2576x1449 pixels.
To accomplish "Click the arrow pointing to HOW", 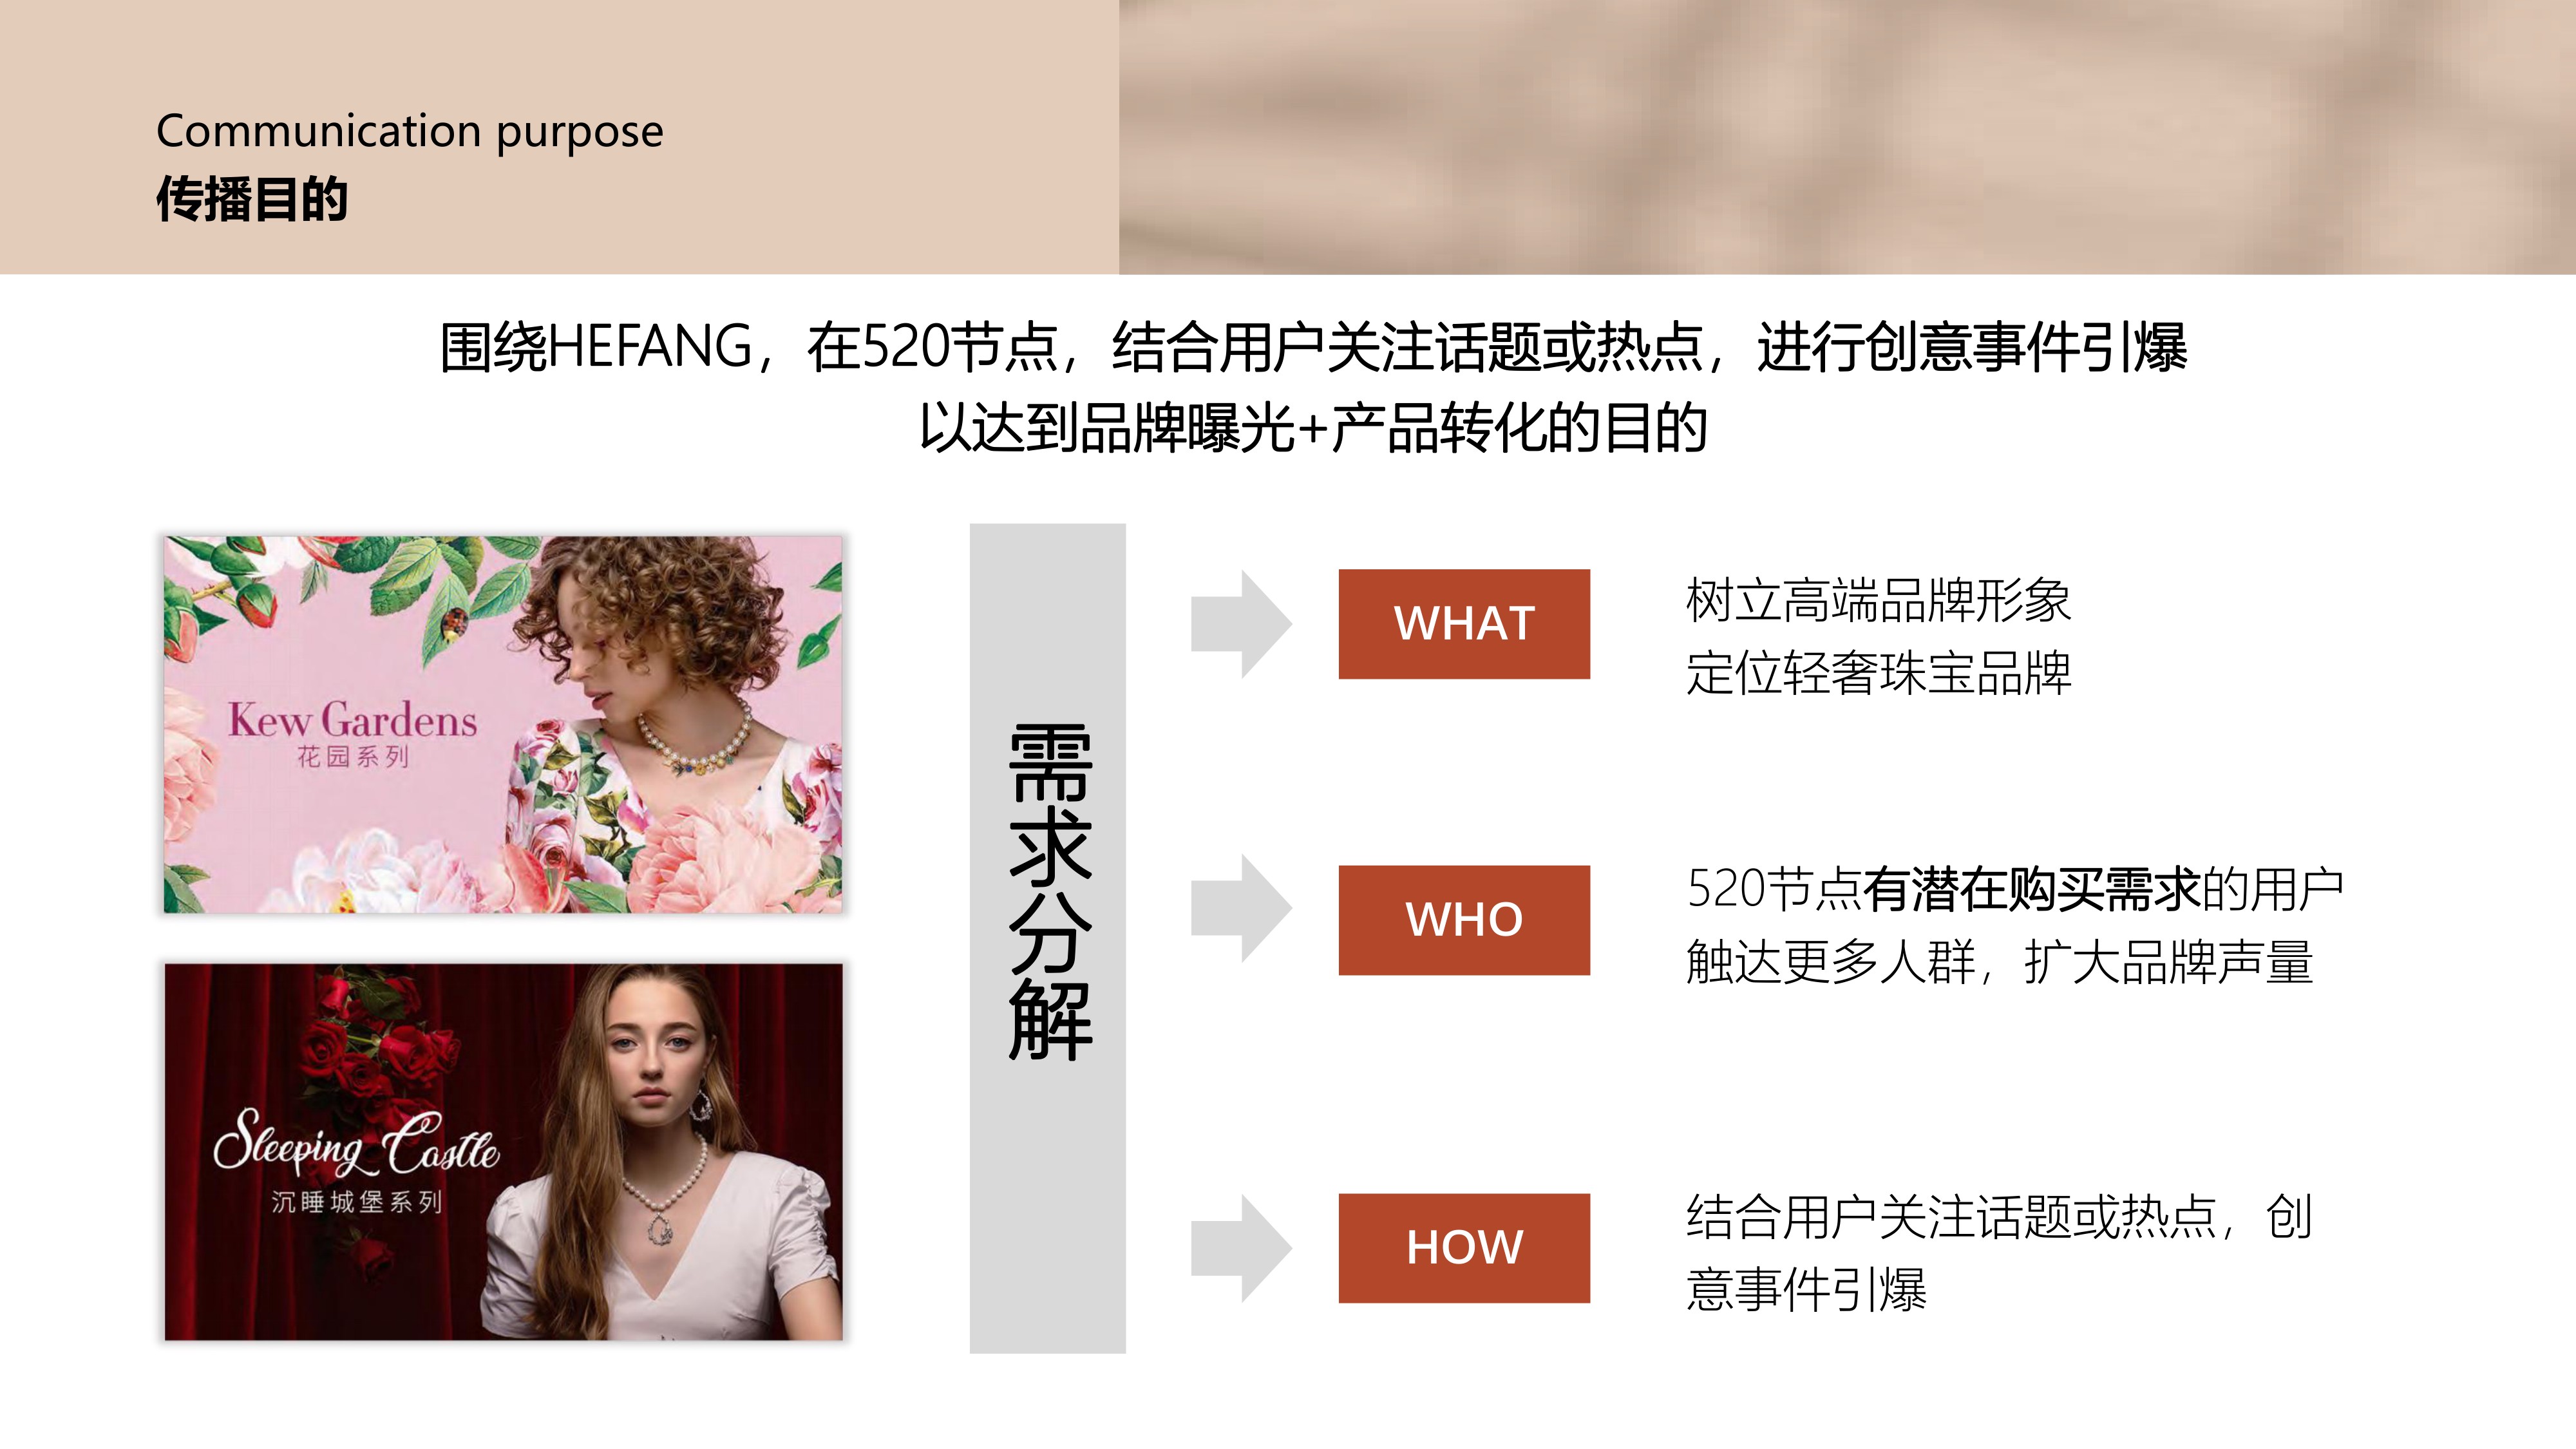I will pos(1241,1248).
